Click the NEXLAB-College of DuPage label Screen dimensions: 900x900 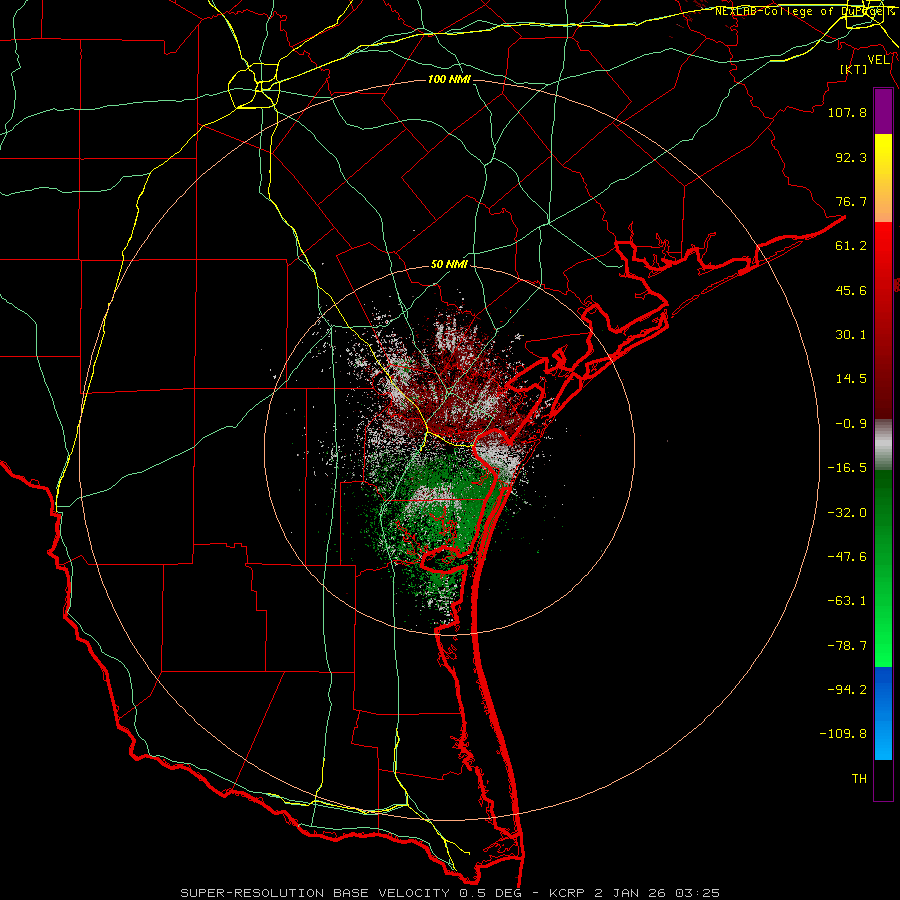(x=804, y=11)
